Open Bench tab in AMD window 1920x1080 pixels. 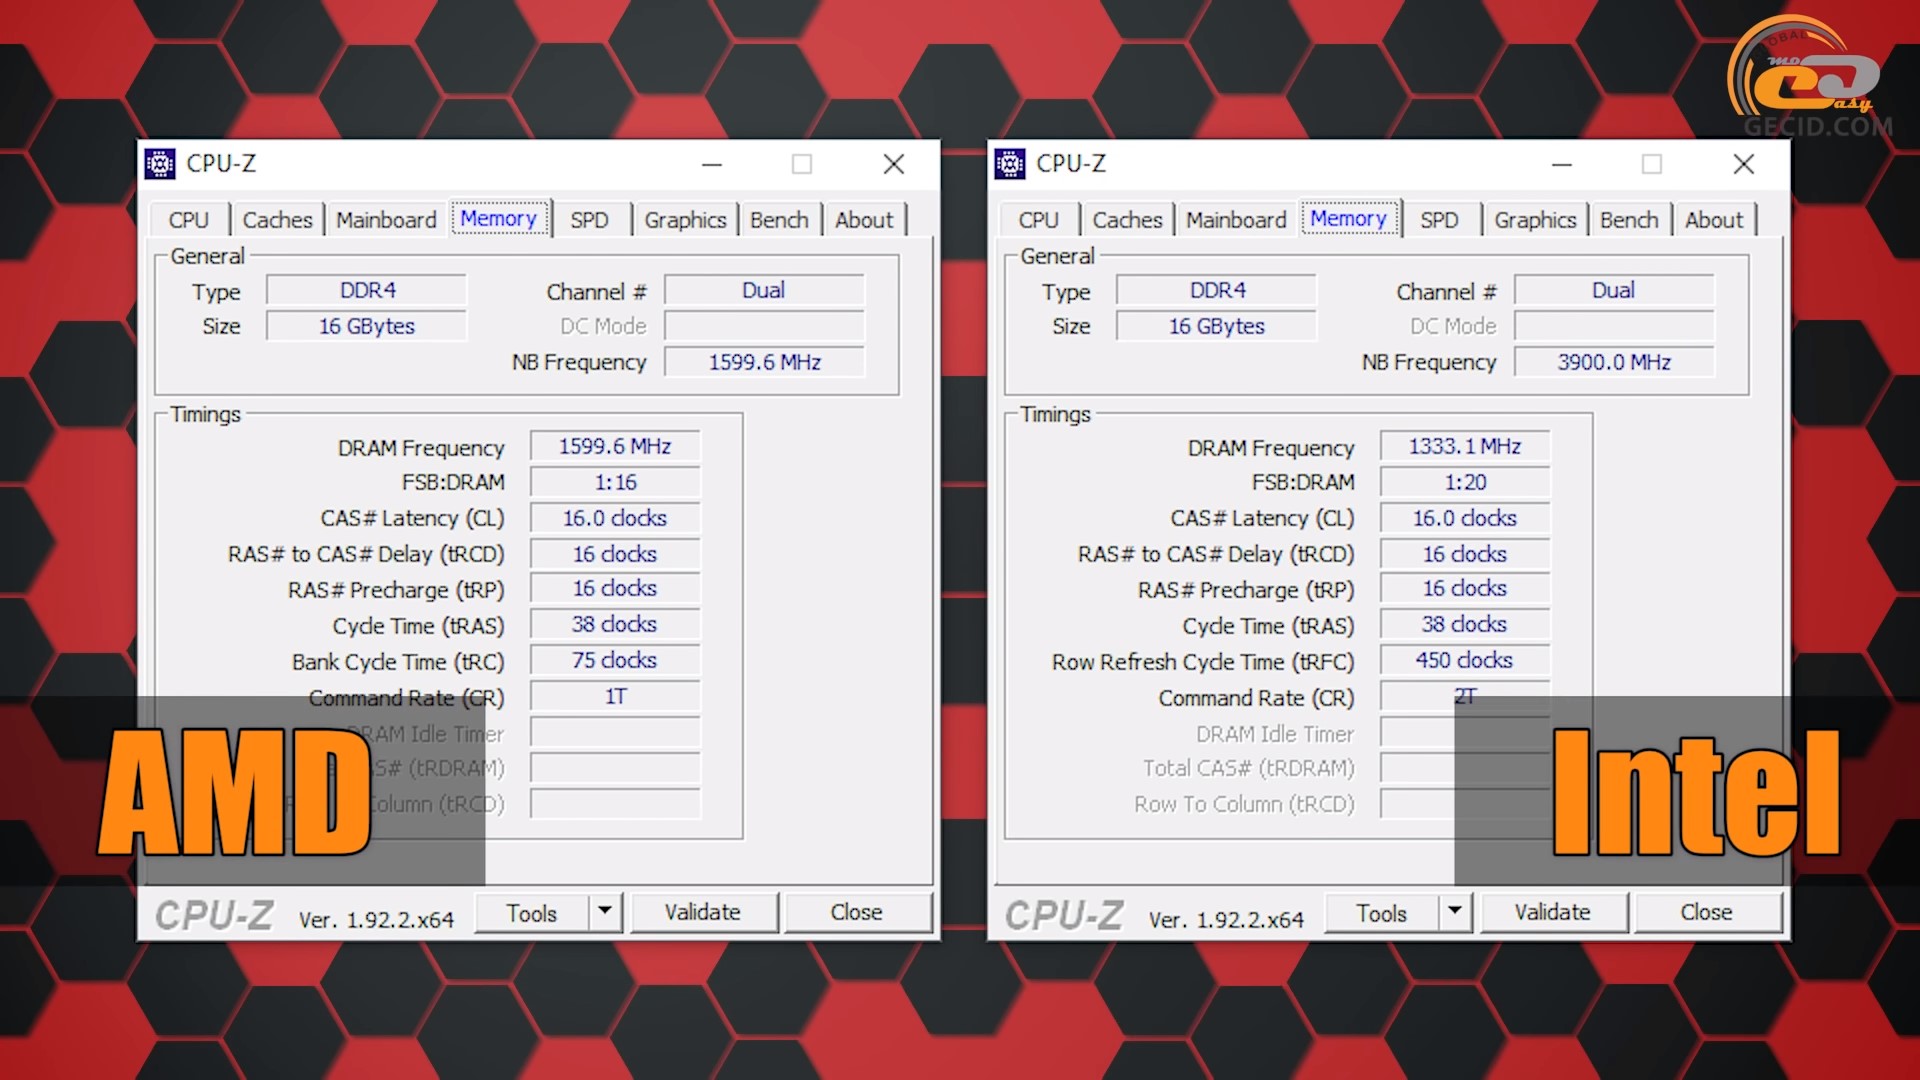[779, 220]
